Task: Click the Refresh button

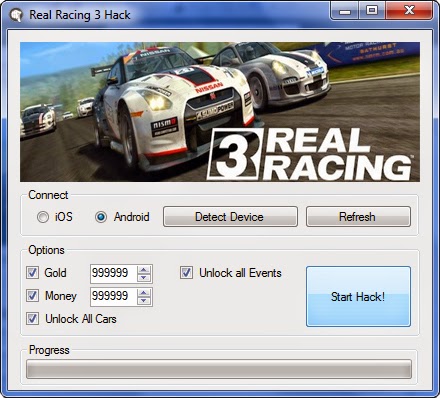Action: point(358,217)
